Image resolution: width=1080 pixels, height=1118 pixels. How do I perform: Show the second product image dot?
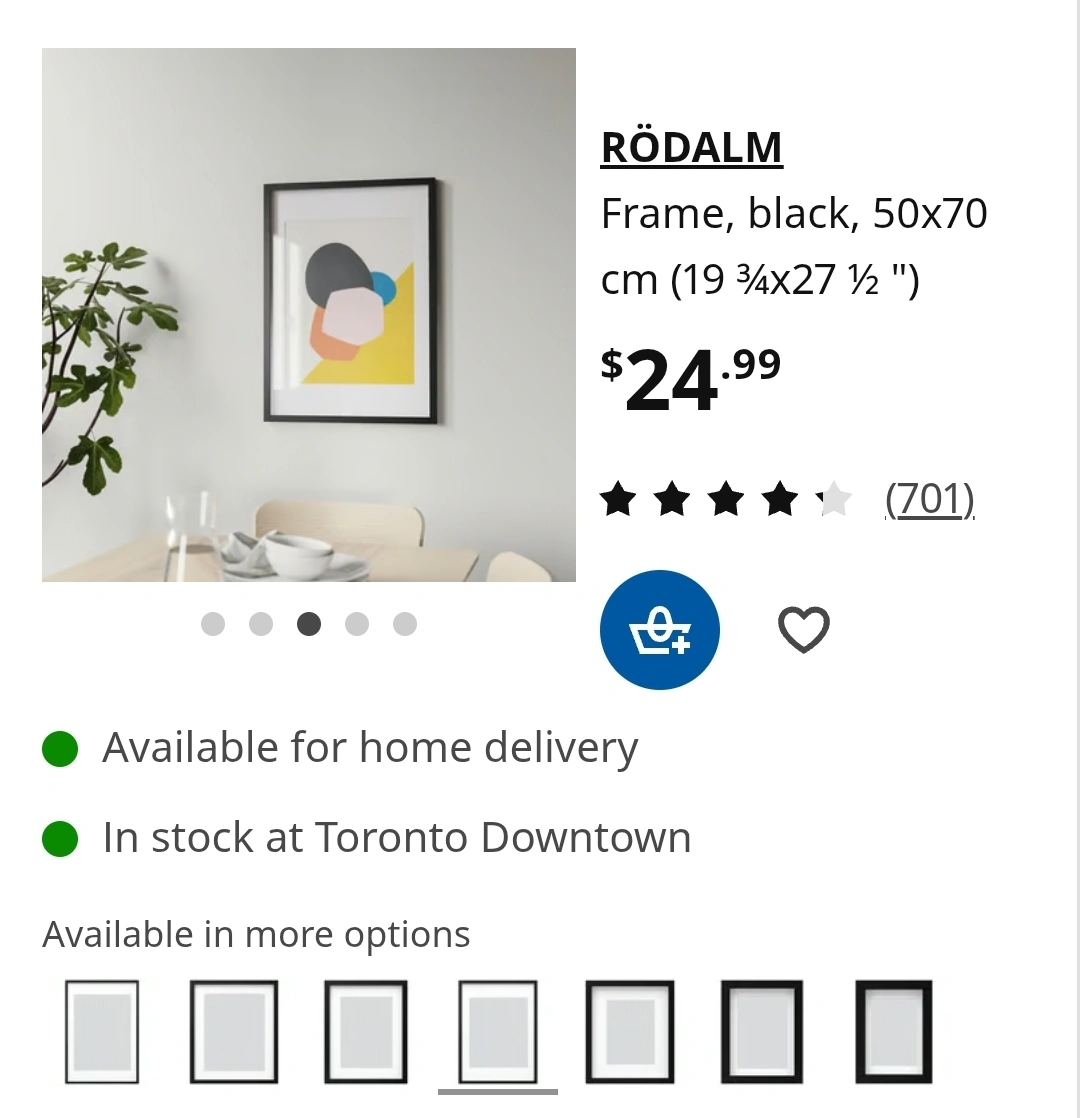pos(261,624)
